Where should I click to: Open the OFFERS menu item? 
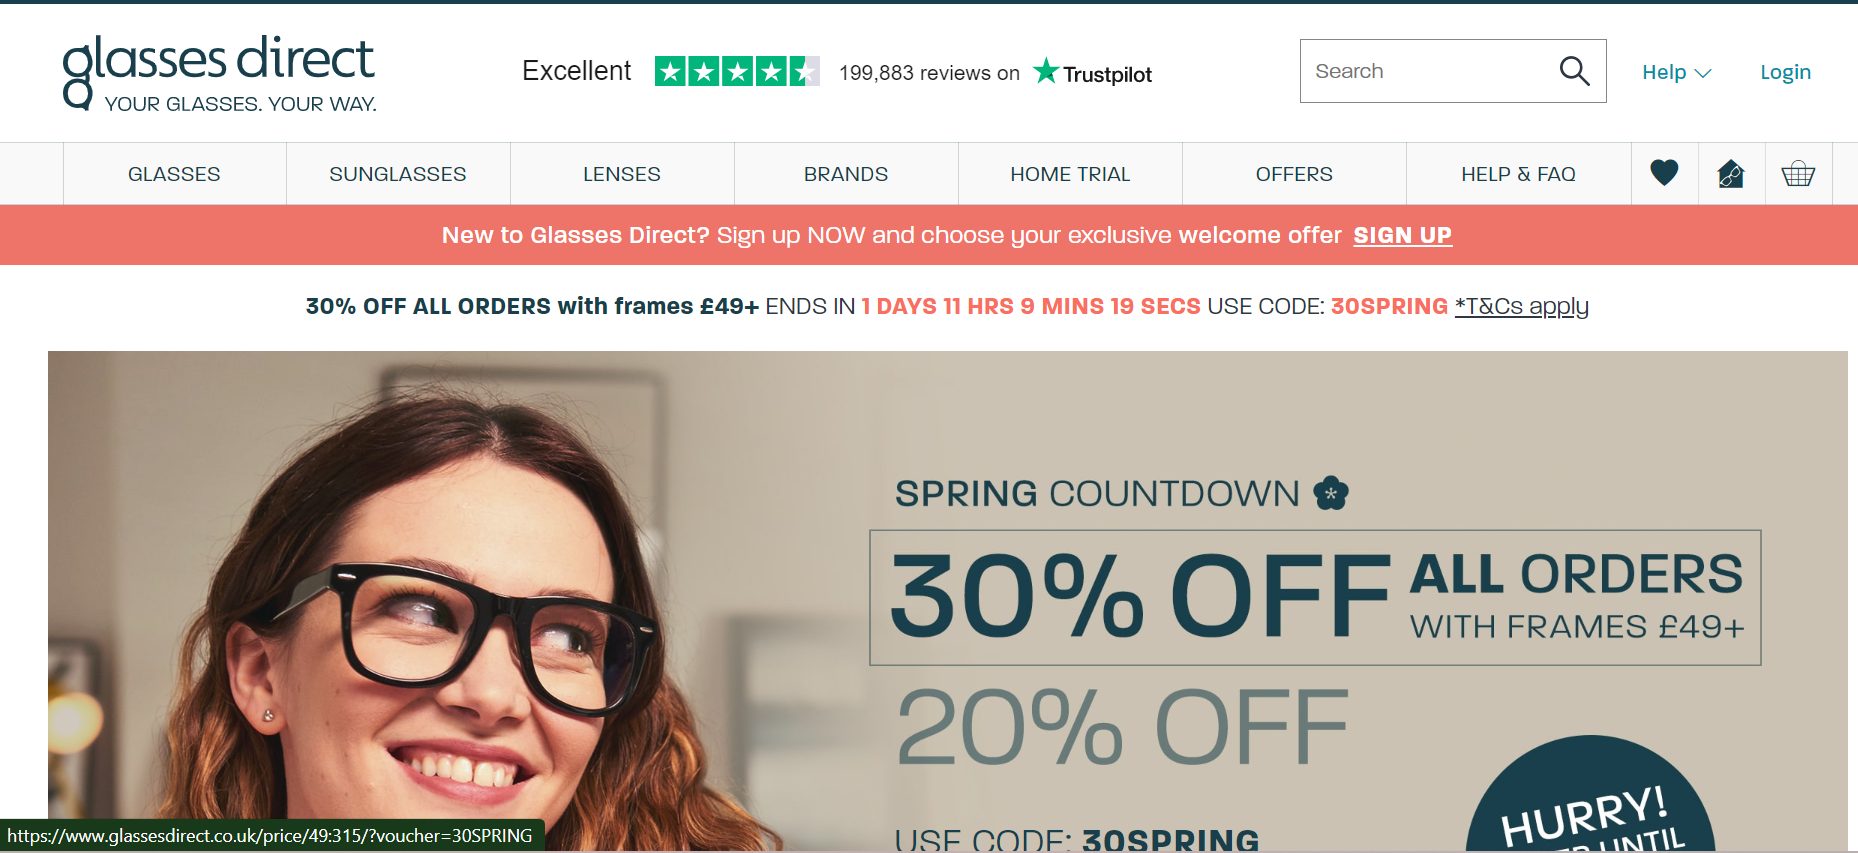(x=1294, y=174)
